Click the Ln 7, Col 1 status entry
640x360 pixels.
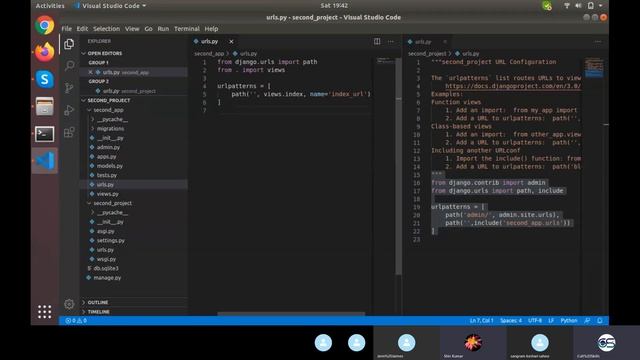tap(481, 320)
